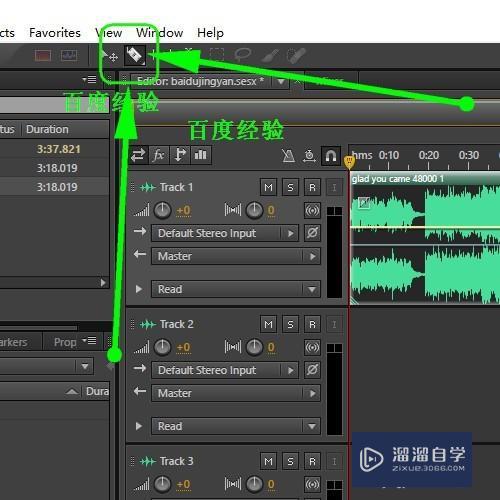Switch to Waveform view icon

point(43,55)
